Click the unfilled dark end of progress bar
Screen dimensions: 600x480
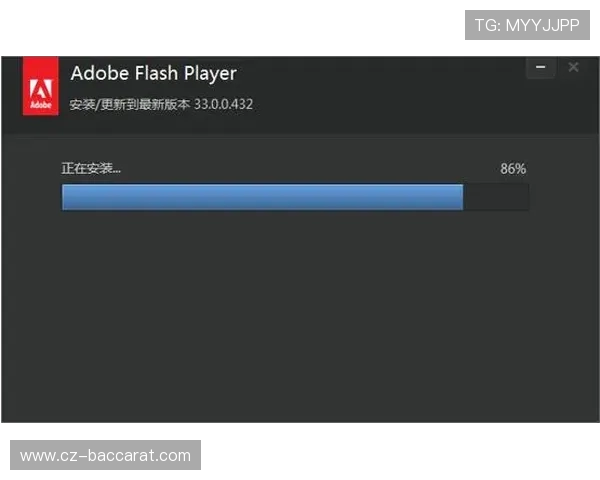click(495, 197)
